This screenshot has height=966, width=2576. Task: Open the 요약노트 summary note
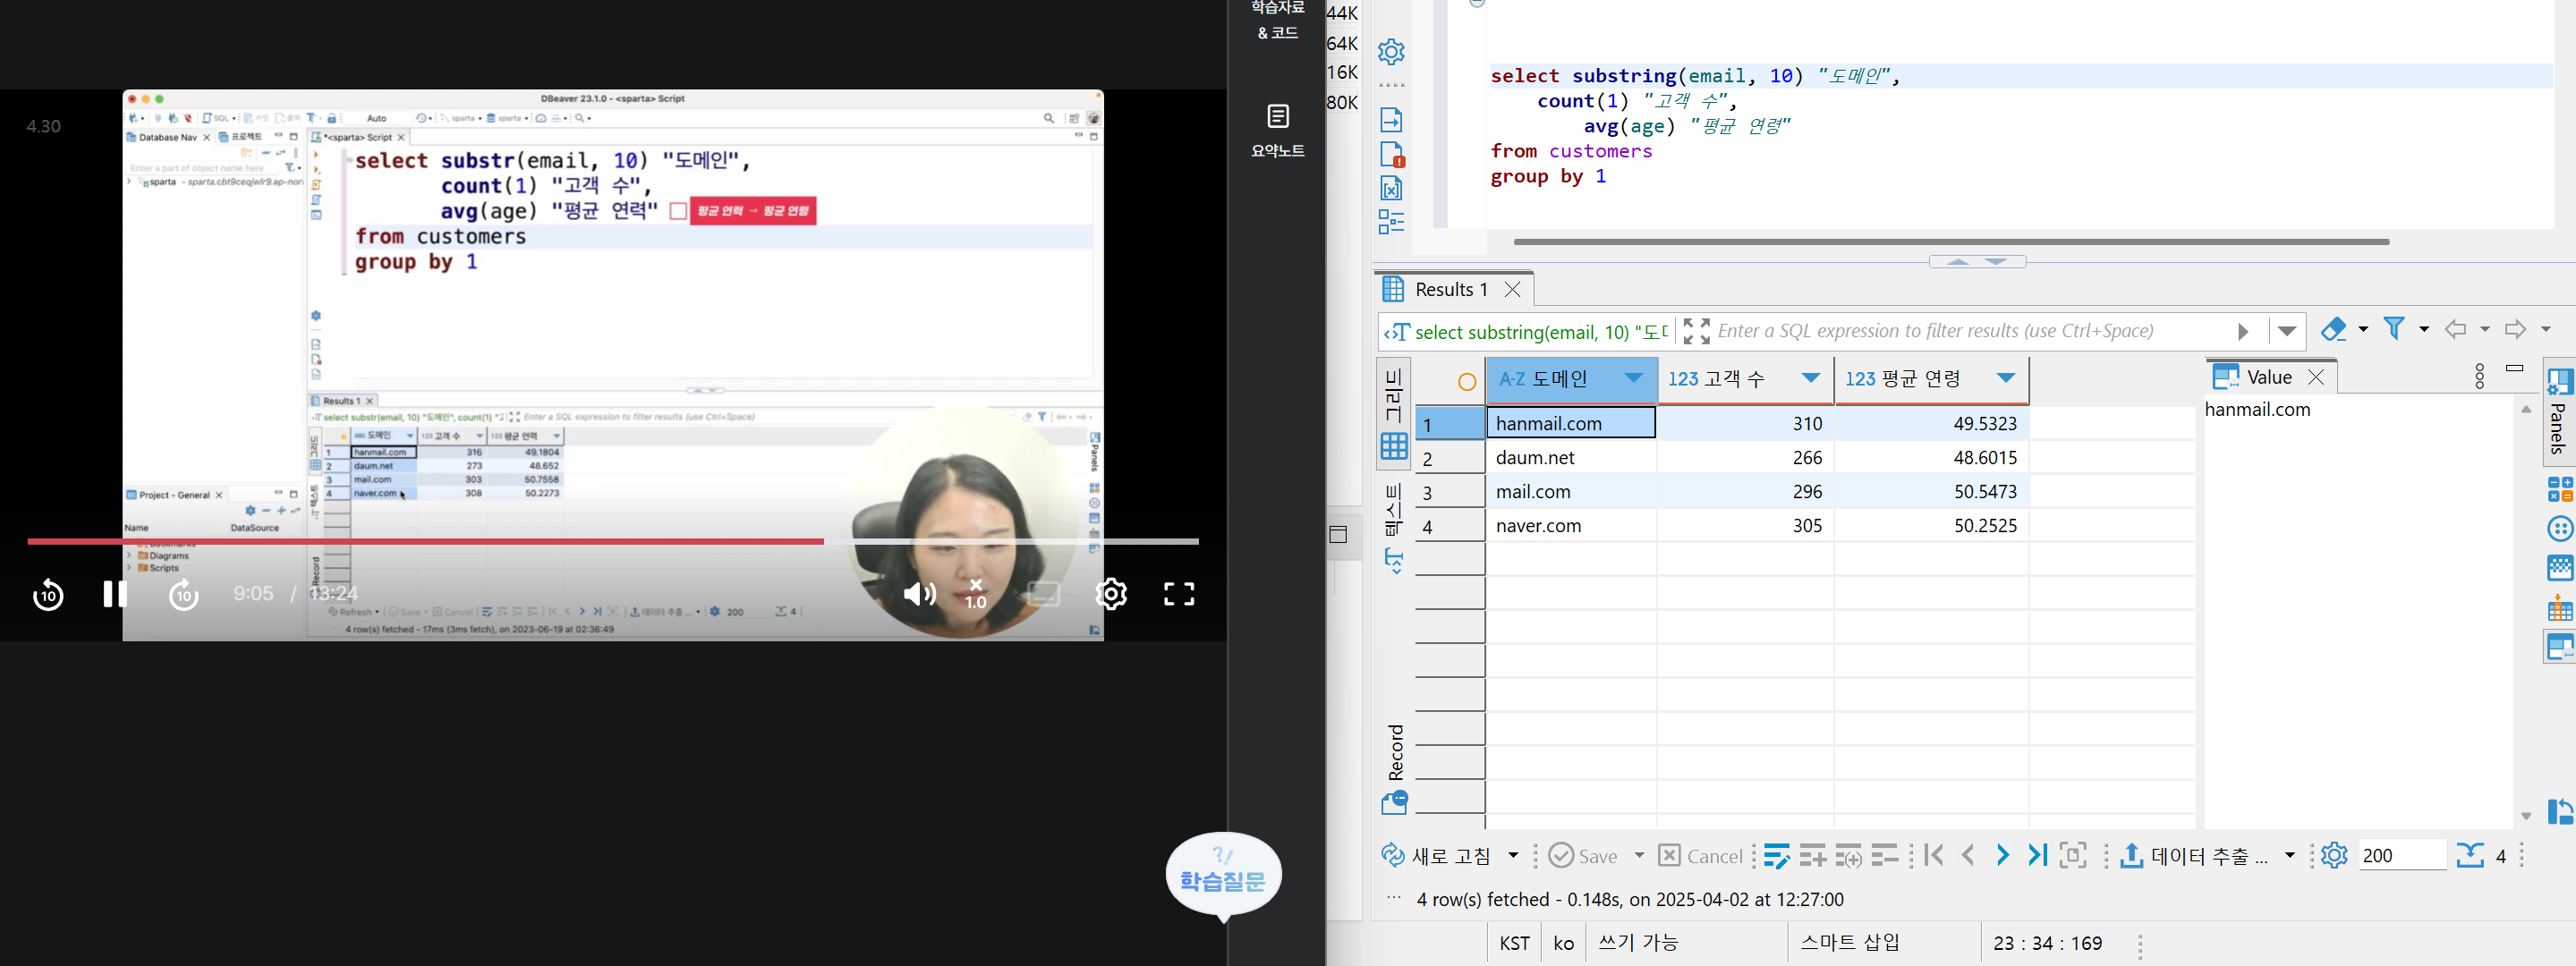1278,131
